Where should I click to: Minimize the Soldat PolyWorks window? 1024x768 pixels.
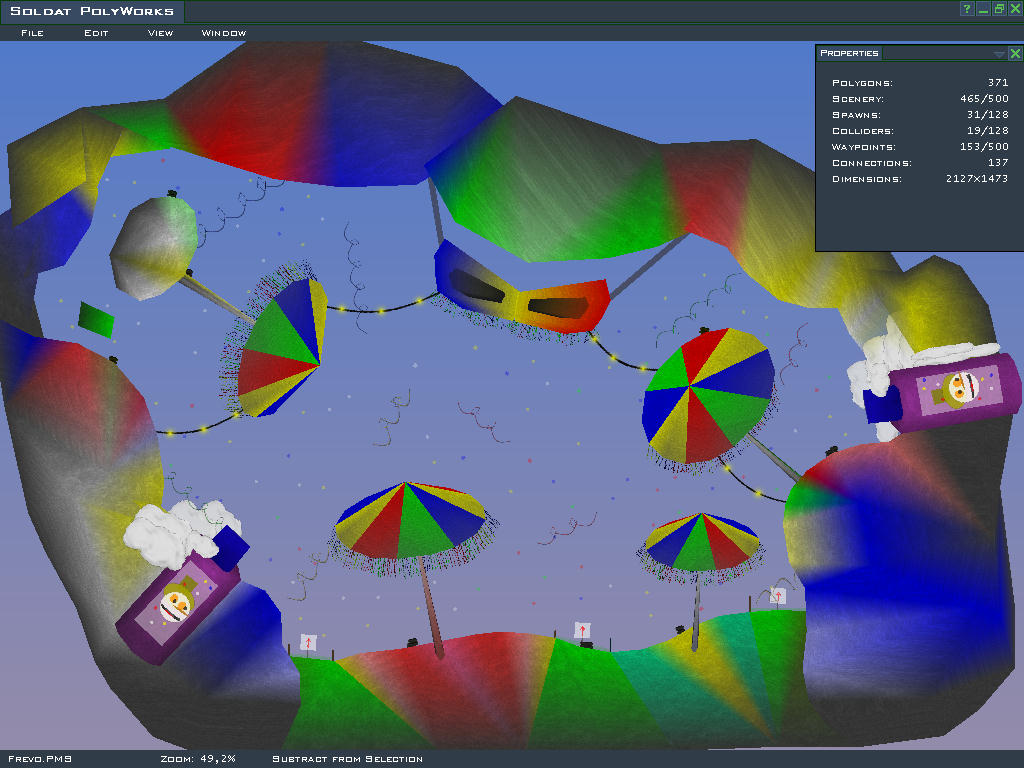pos(983,9)
